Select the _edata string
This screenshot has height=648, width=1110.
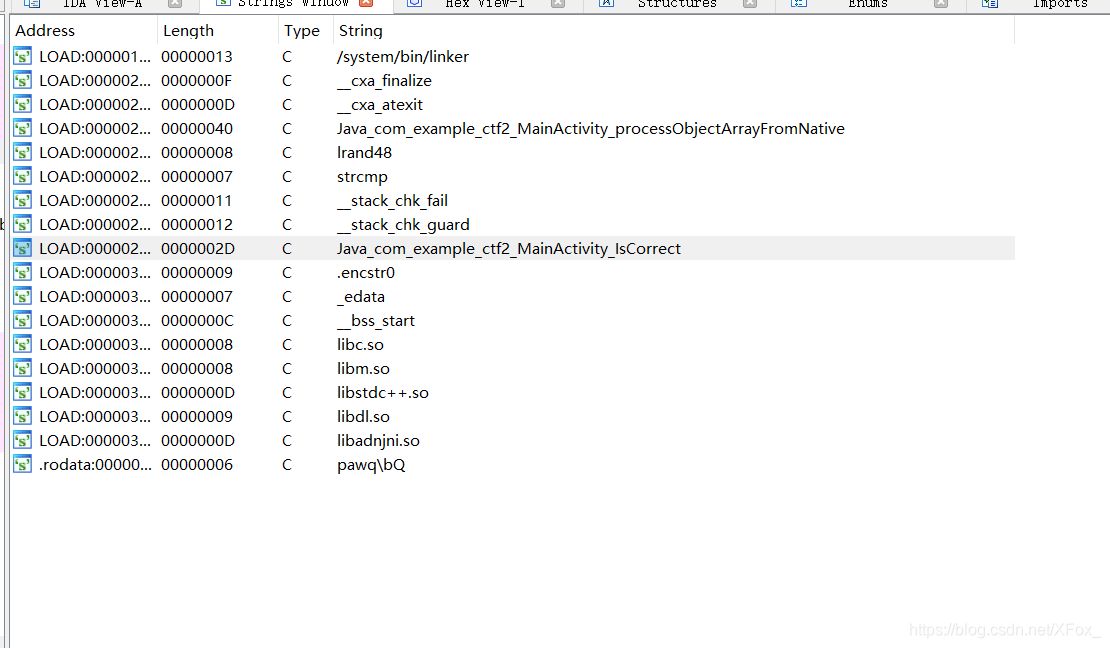click(361, 297)
